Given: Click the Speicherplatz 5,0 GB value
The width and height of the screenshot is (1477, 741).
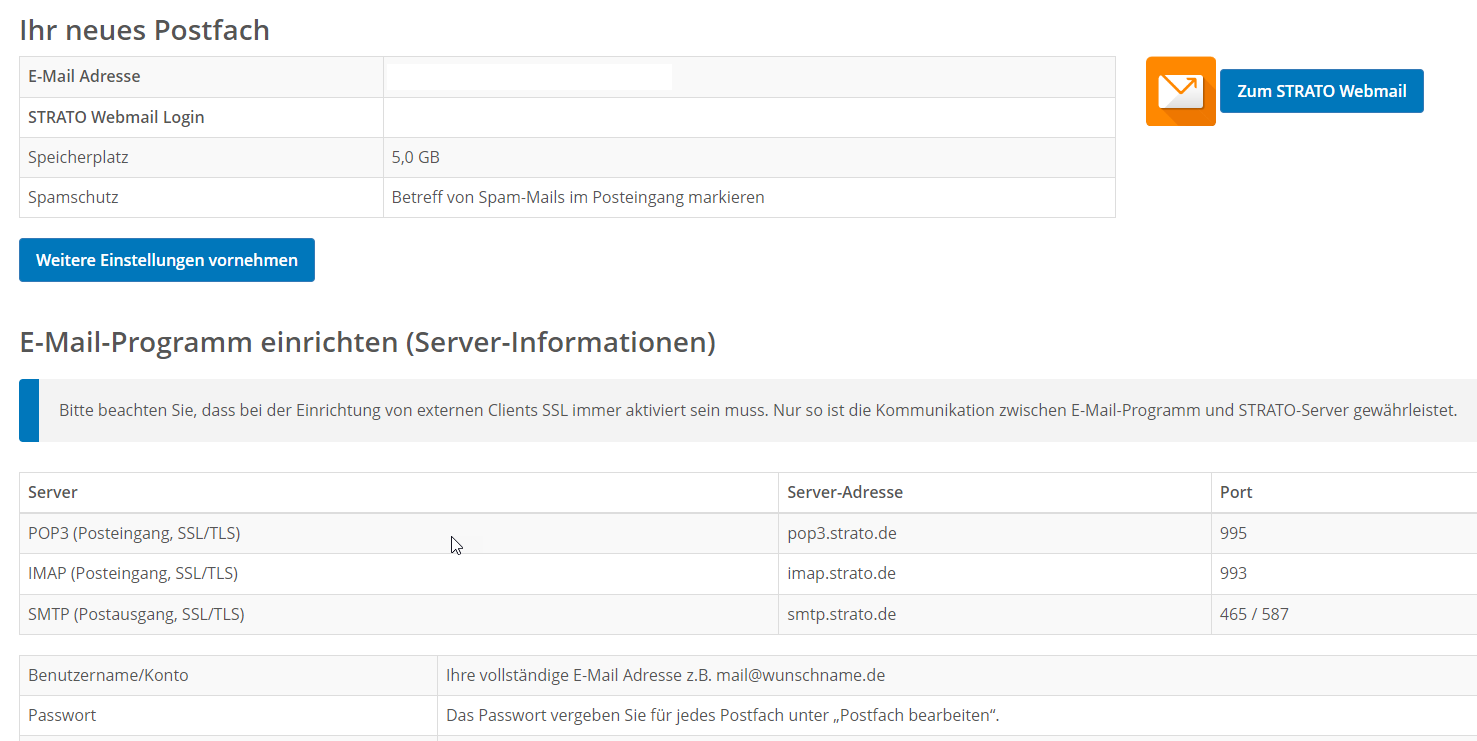Looking at the screenshot, I should [x=415, y=157].
